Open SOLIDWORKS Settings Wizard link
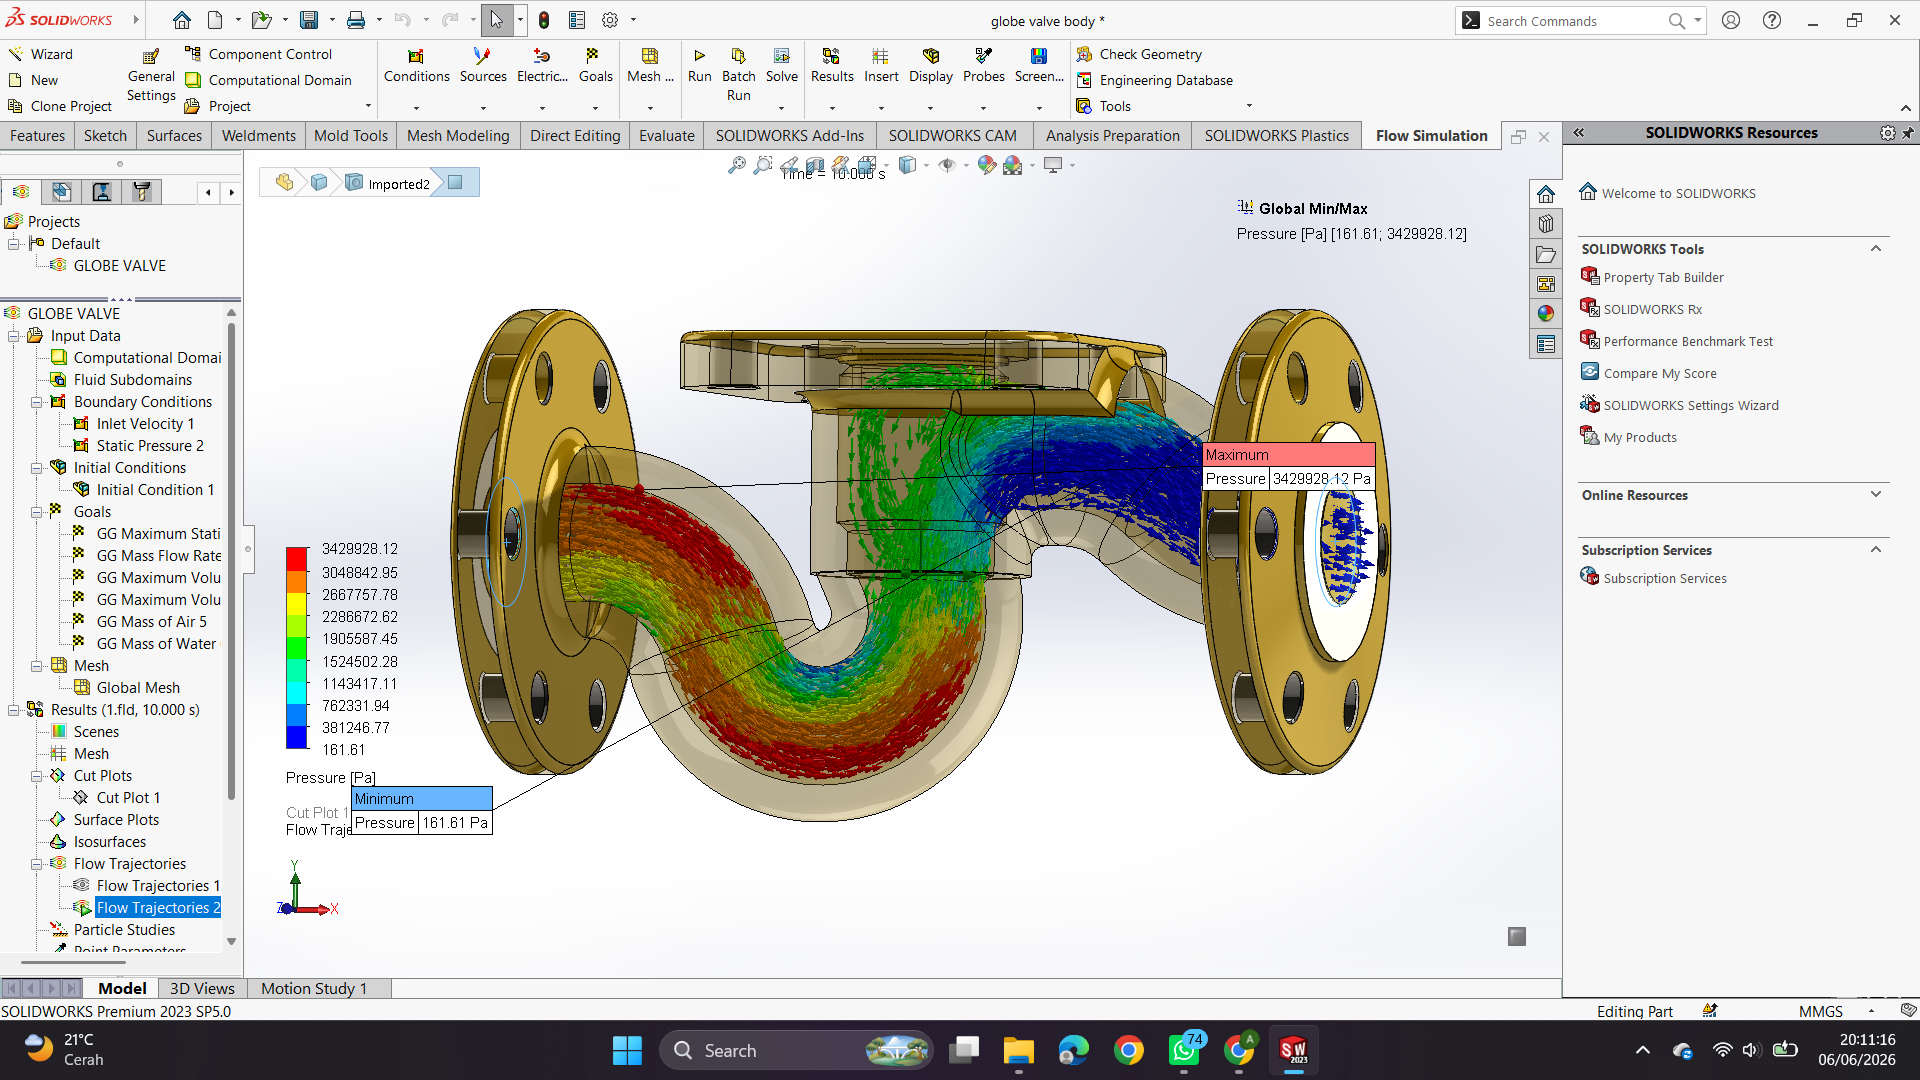The image size is (1920, 1080). click(x=1691, y=405)
